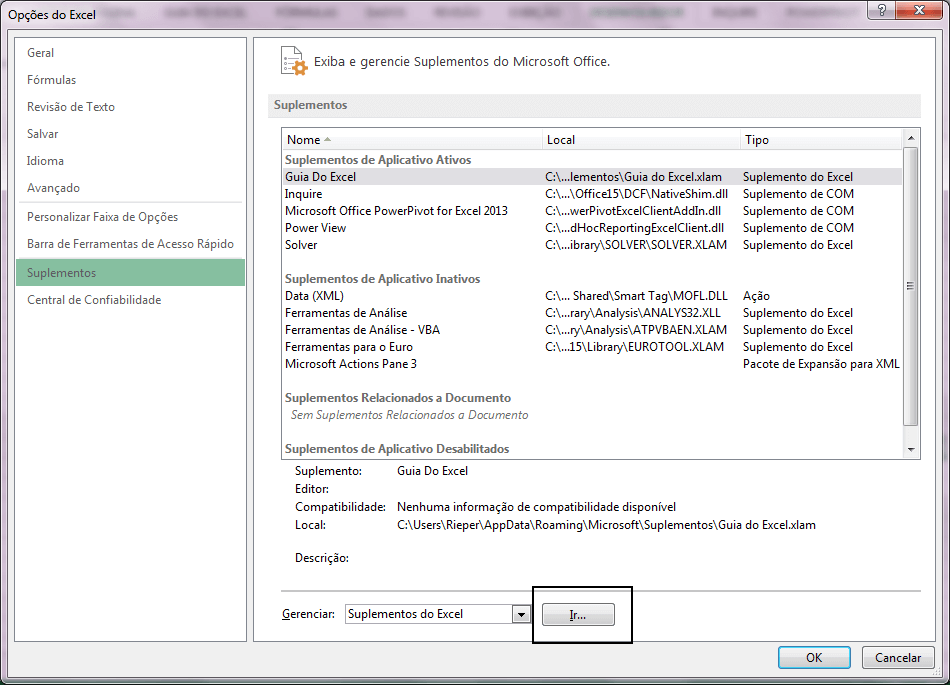Open the Geral settings page
Viewport: 950px width, 685px height.
click(x=40, y=52)
